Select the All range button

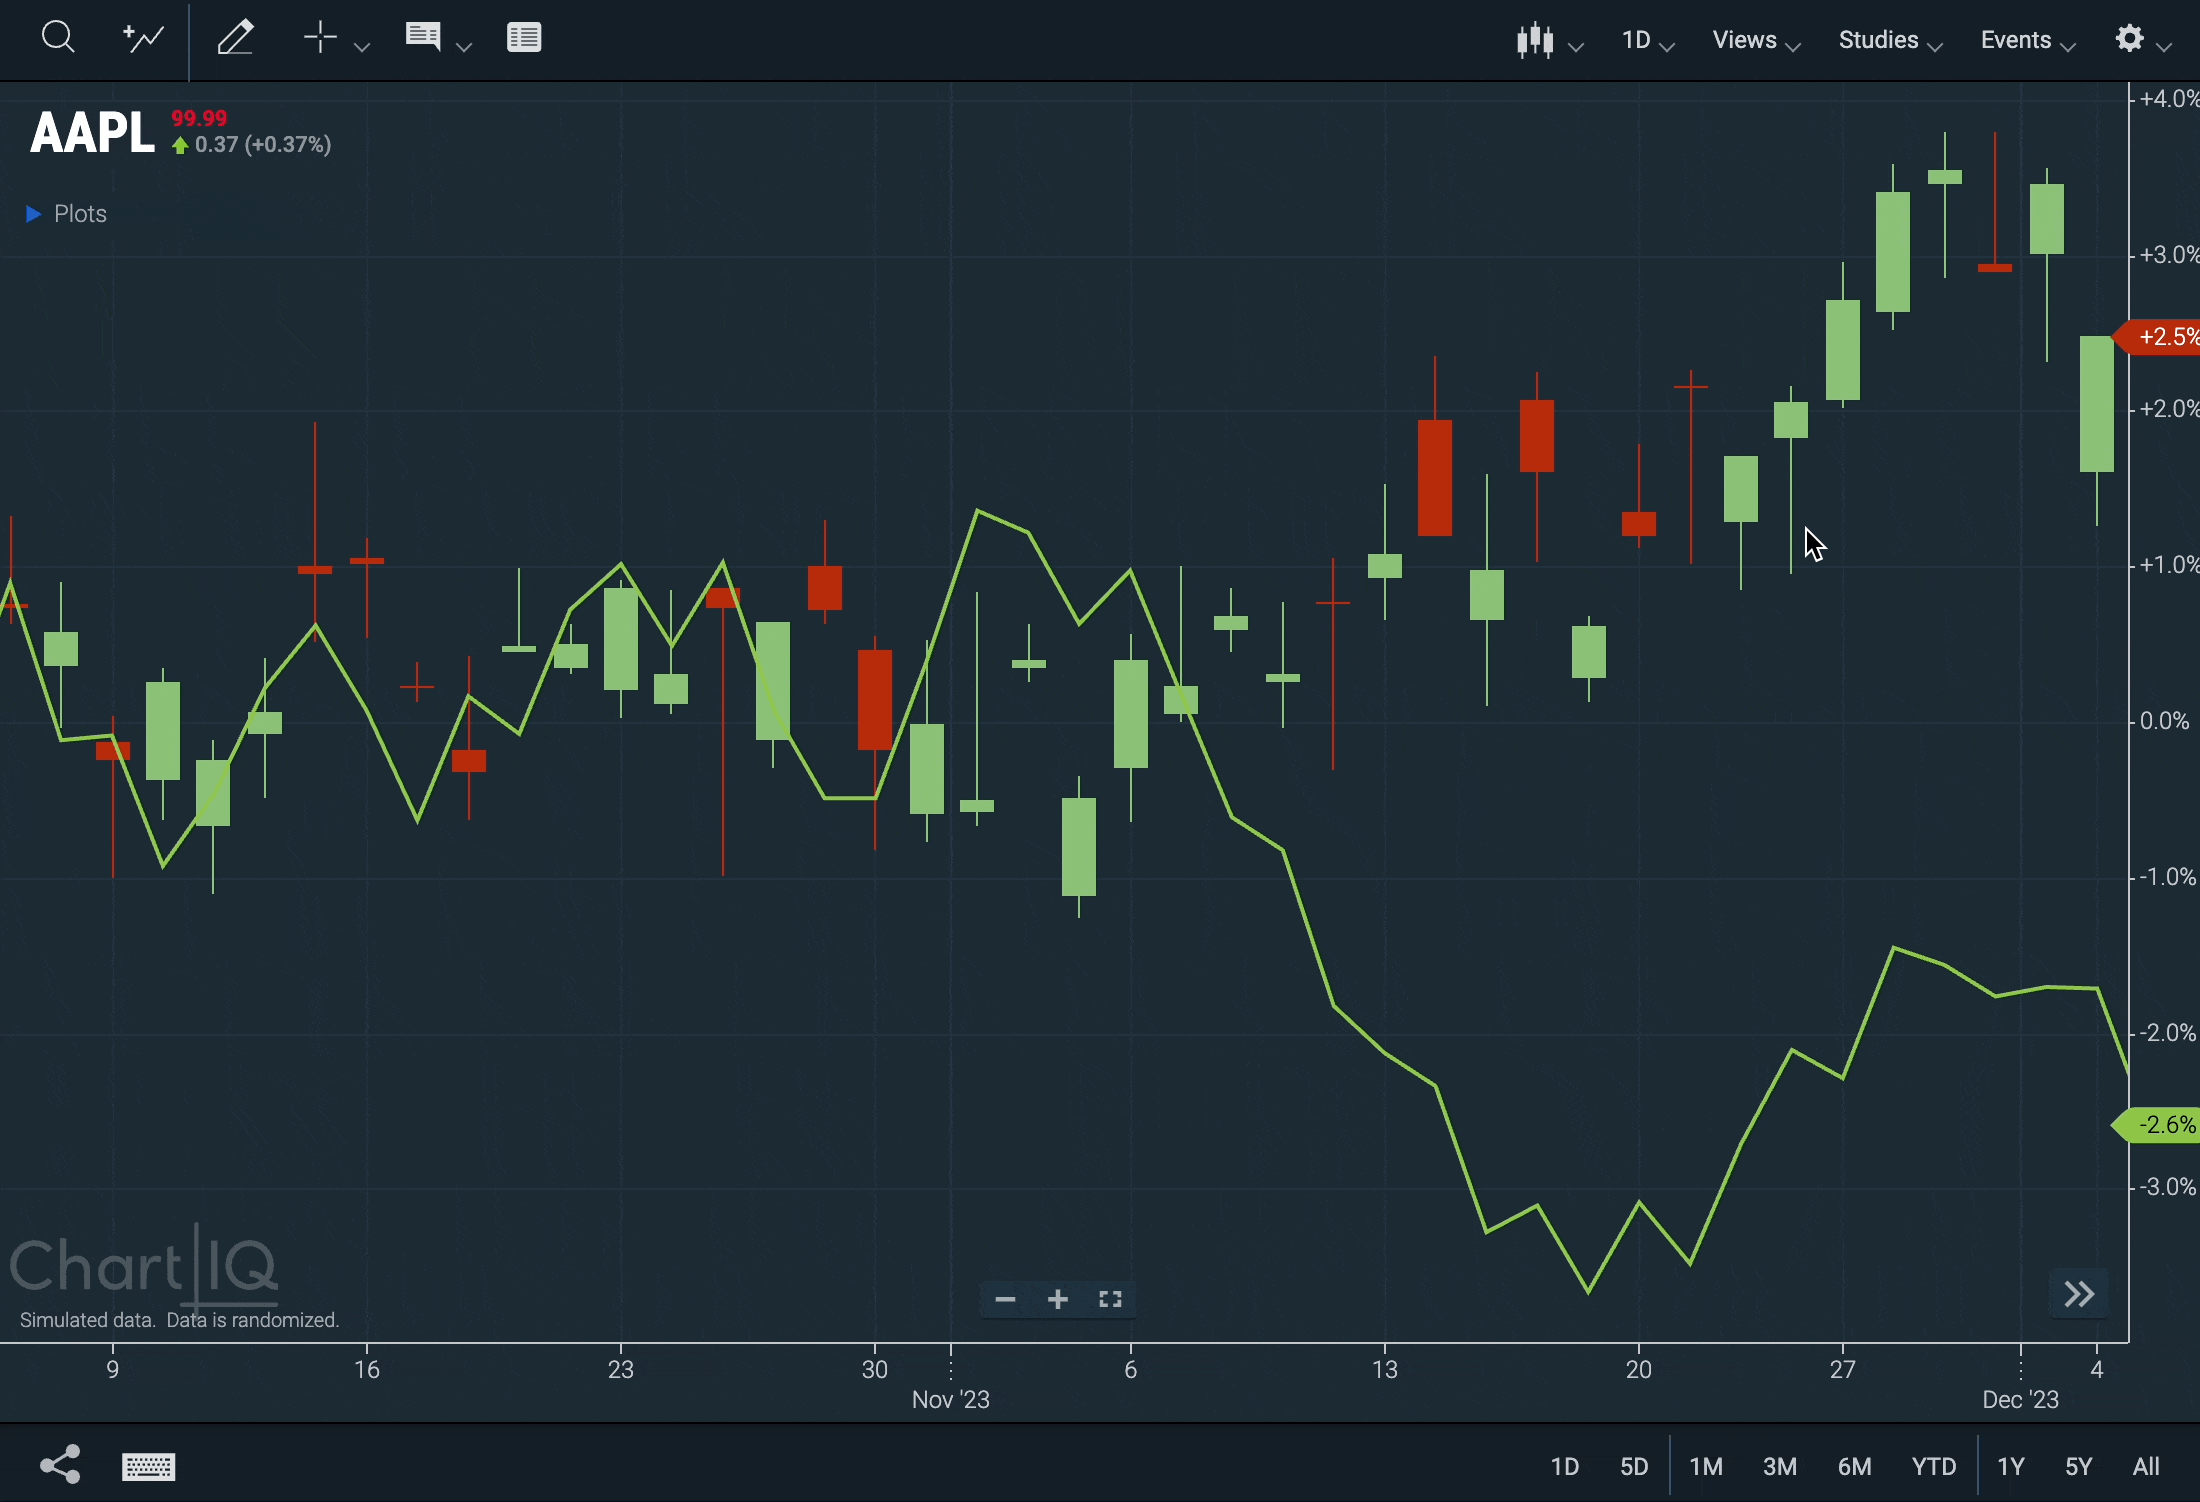click(x=2147, y=1467)
